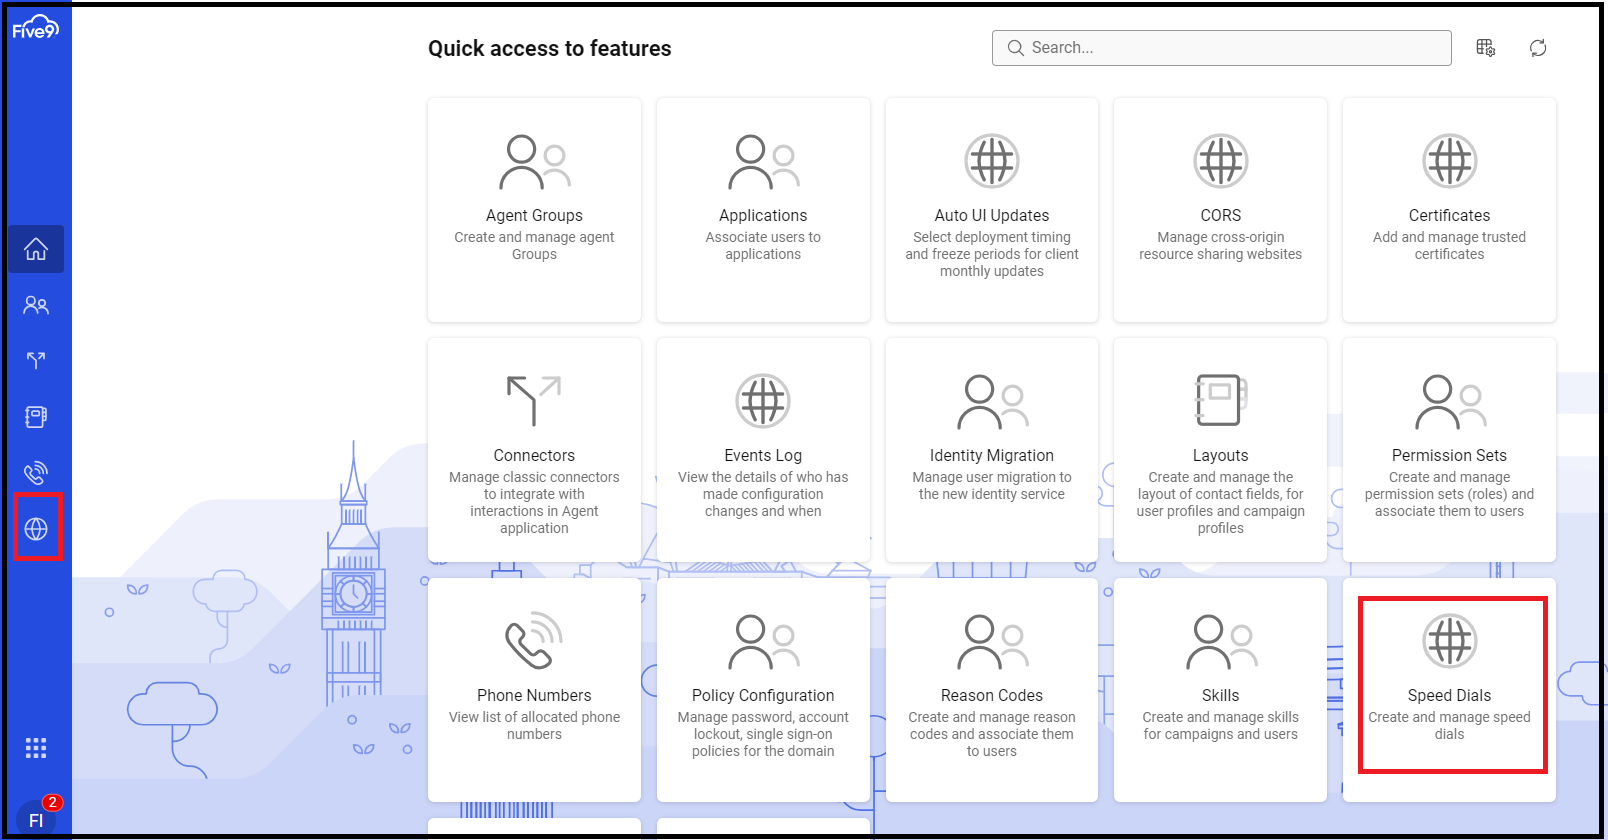Open the Skills card title
Viewport: 1608px width, 840px height.
[1221, 695]
